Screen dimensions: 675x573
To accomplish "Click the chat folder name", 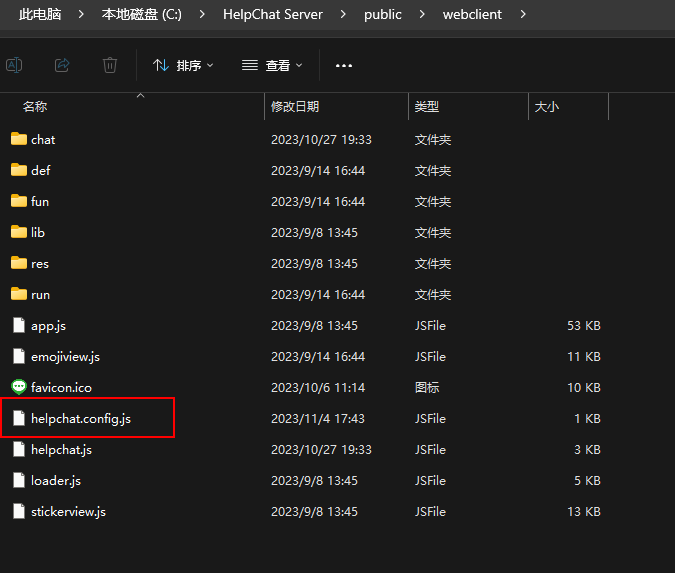I will 43,139.
